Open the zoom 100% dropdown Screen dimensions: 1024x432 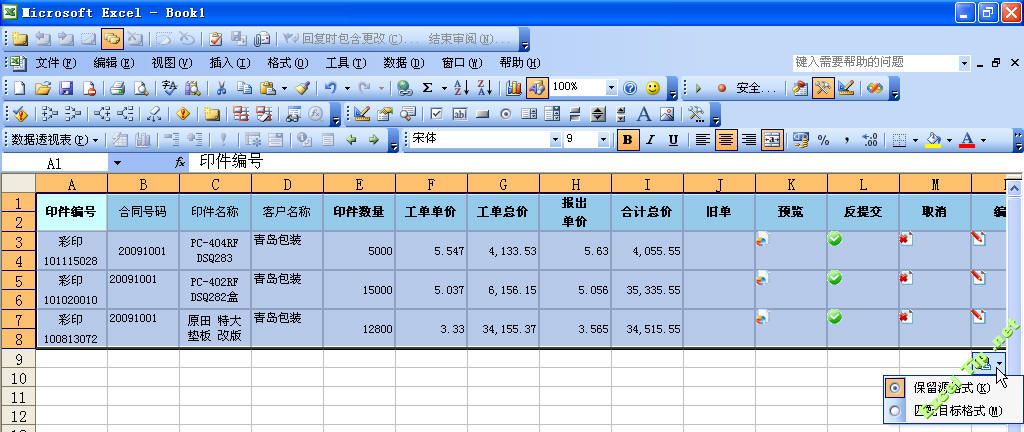click(x=611, y=88)
